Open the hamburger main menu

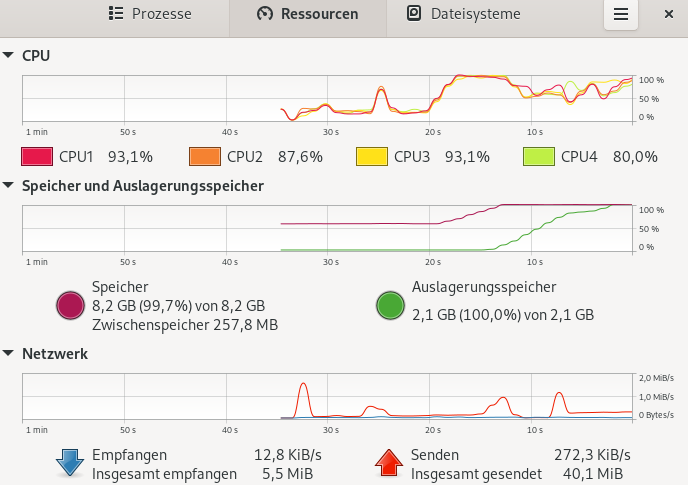[621, 14]
